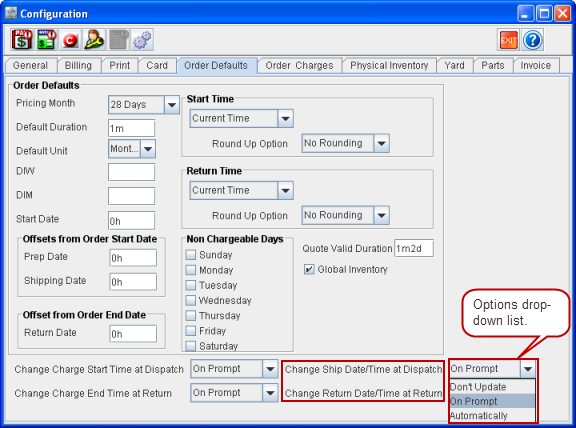Open the Start Time Current Time dropdown

[285, 118]
